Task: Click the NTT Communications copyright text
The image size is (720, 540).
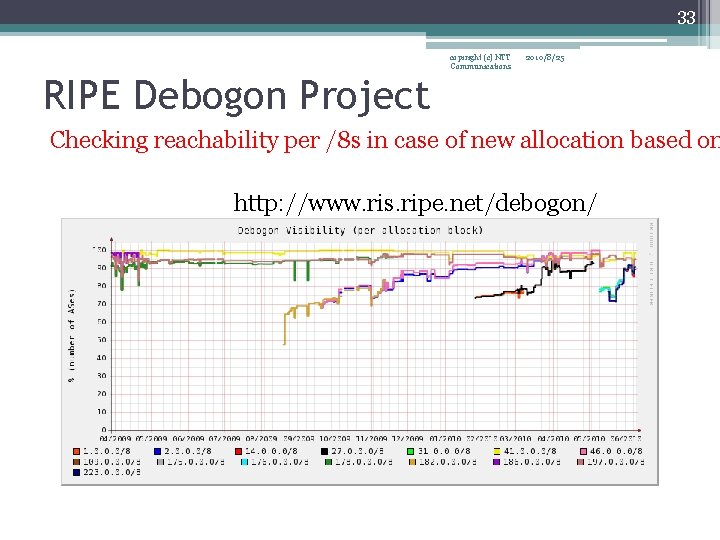Action: click(480, 62)
